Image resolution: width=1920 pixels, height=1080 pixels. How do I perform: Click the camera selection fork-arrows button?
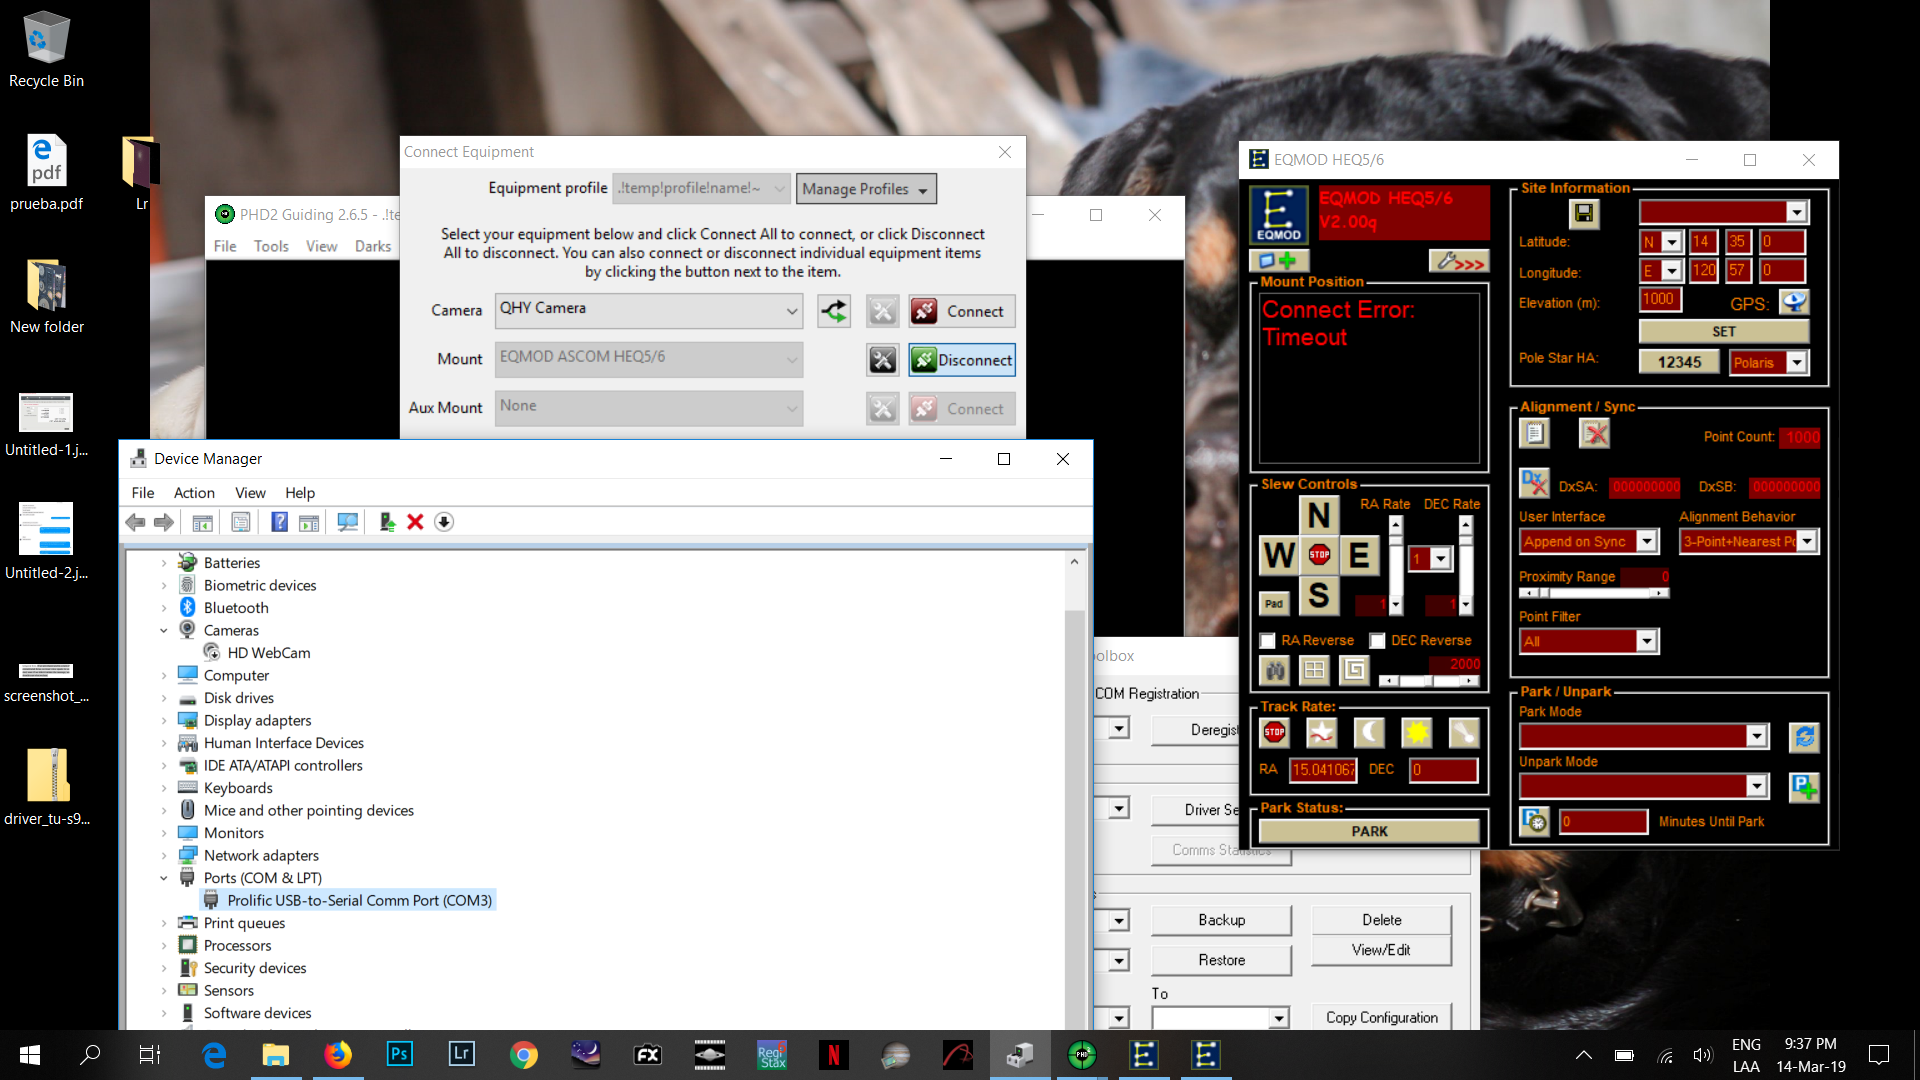(x=834, y=311)
